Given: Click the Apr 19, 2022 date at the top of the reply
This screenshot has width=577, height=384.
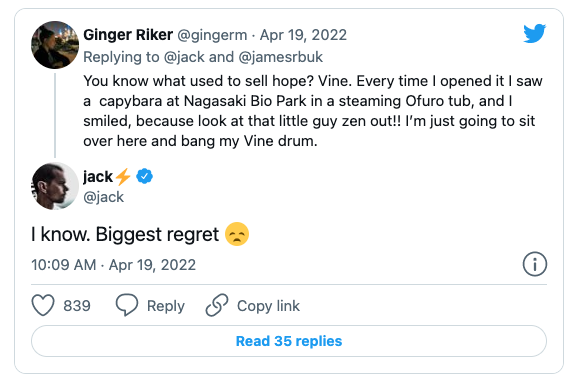Looking at the screenshot, I should (x=303, y=35).
